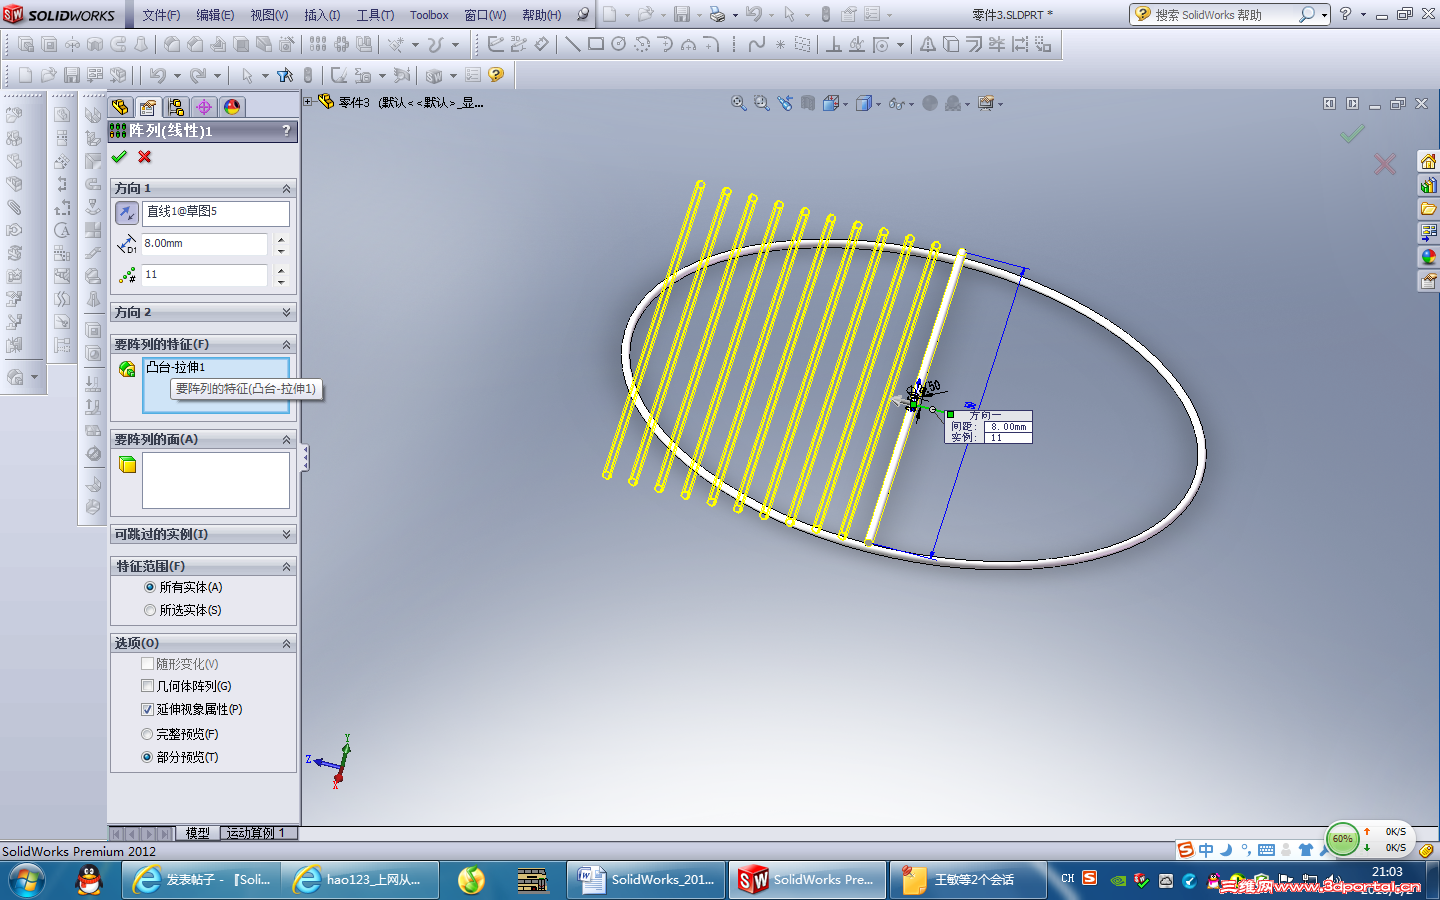The height and width of the screenshot is (900, 1440).
Task: Select the Line sketch tool
Action: pos(572,44)
